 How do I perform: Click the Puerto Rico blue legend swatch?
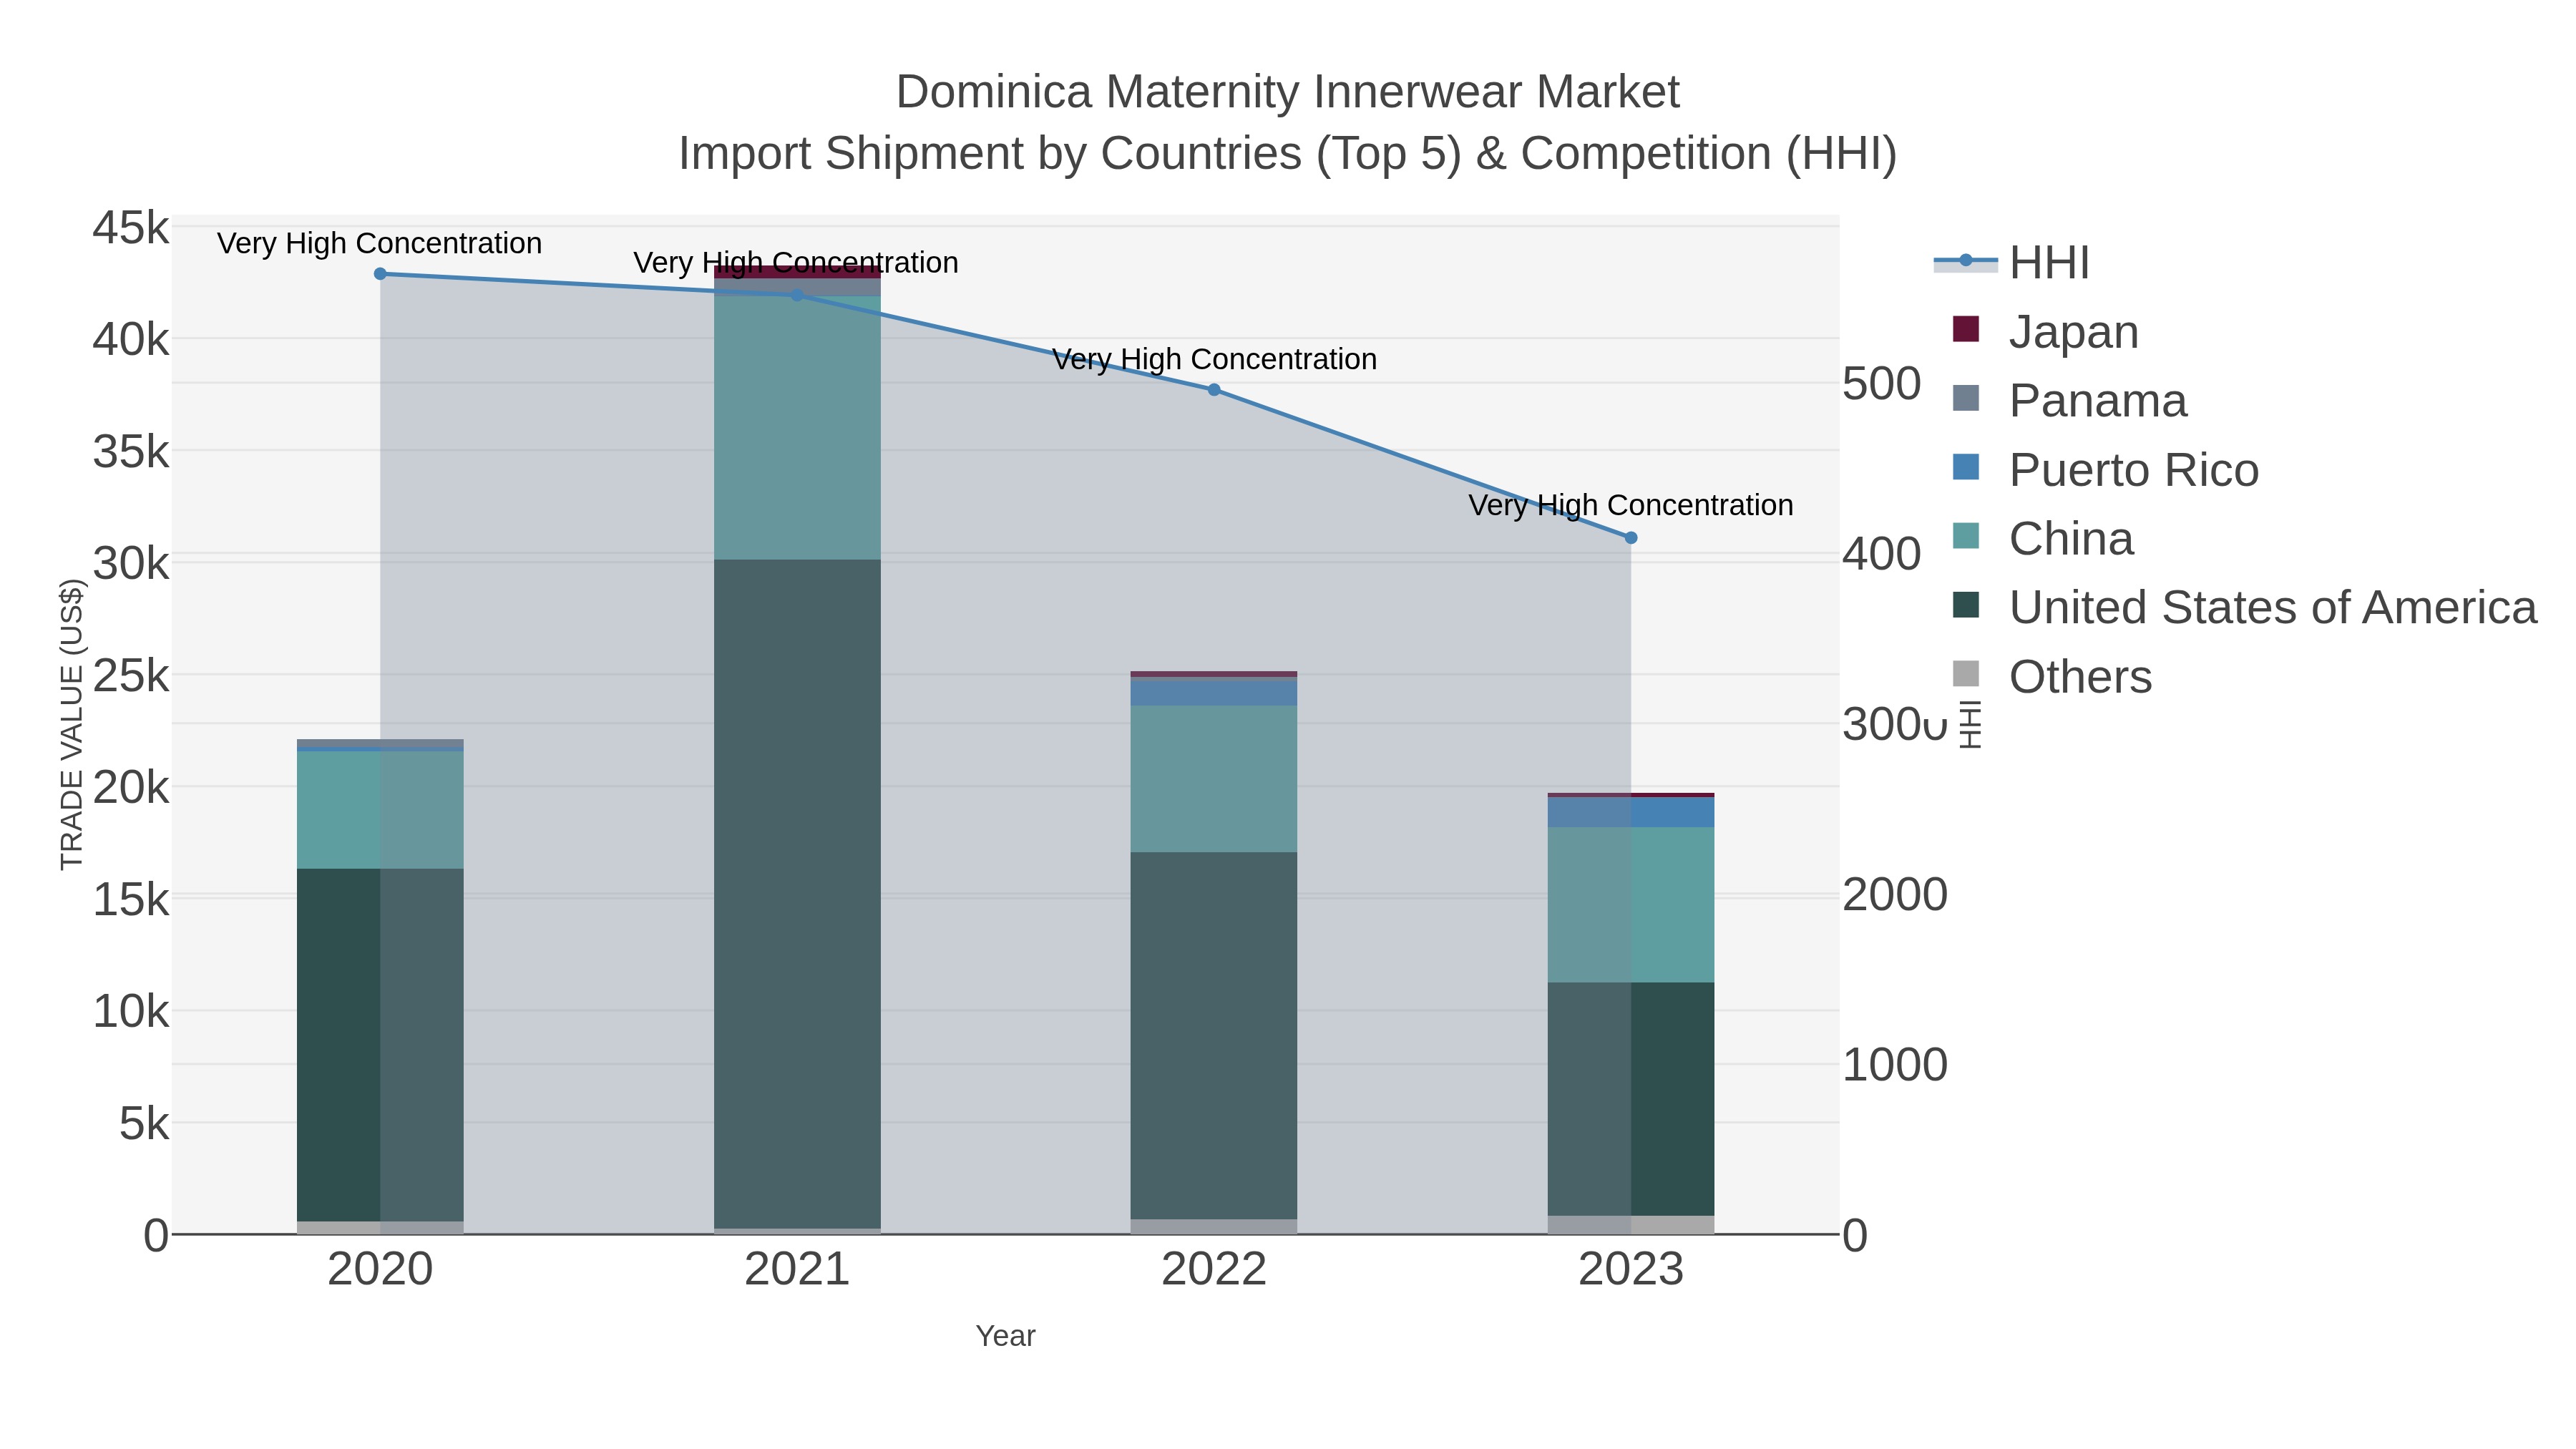[1966, 467]
